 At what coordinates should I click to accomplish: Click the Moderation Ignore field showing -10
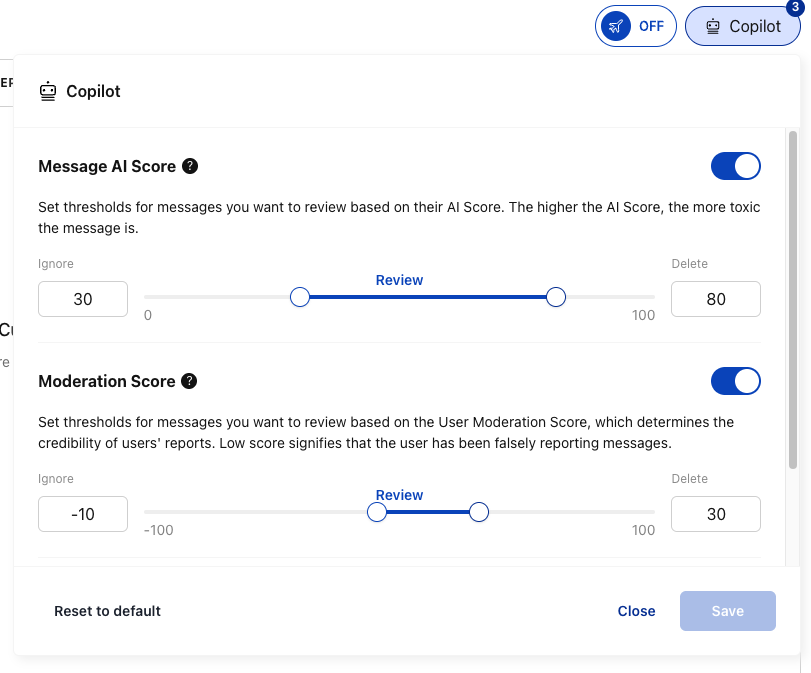pos(83,514)
